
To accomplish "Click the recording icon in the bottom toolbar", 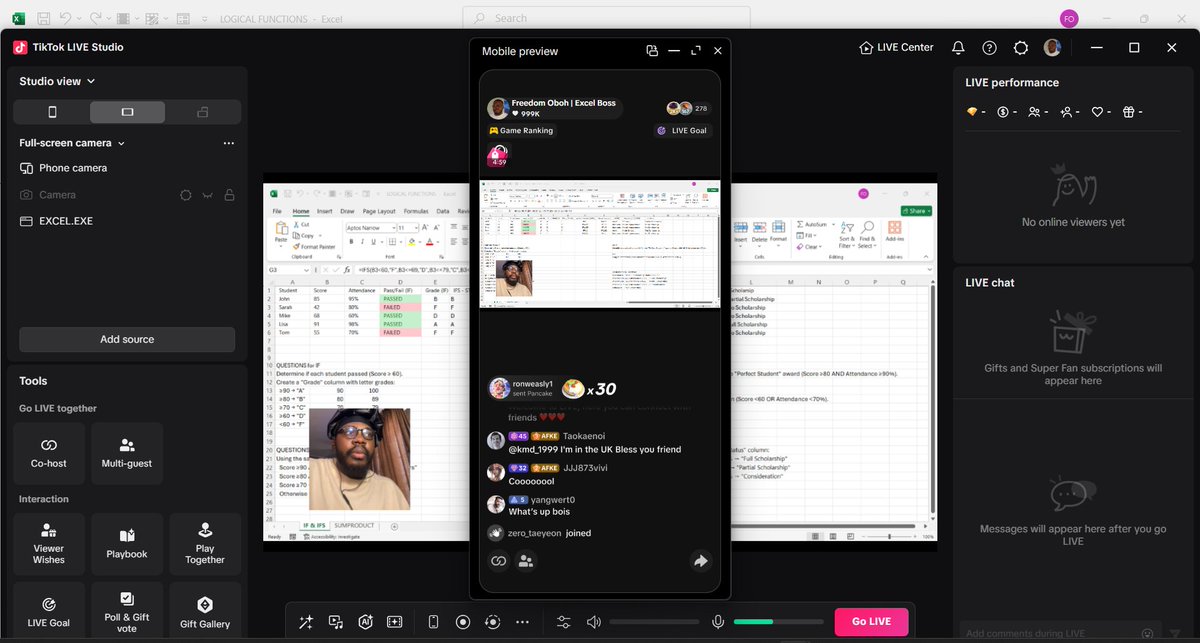I will [x=463, y=621].
